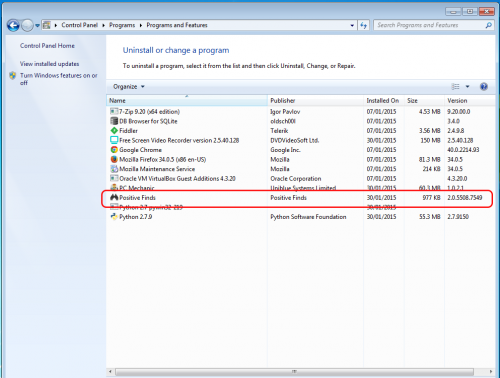Screen dimensions: 500x378
Task: Open the recent pages dropdown arrow
Action: tap(37, 25)
